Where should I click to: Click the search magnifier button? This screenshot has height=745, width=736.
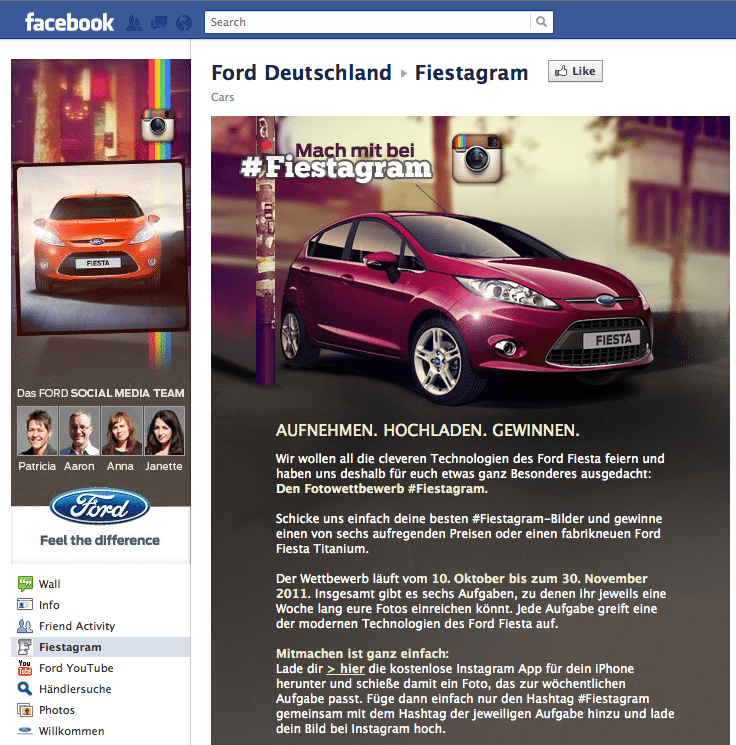click(x=541, y=22)
